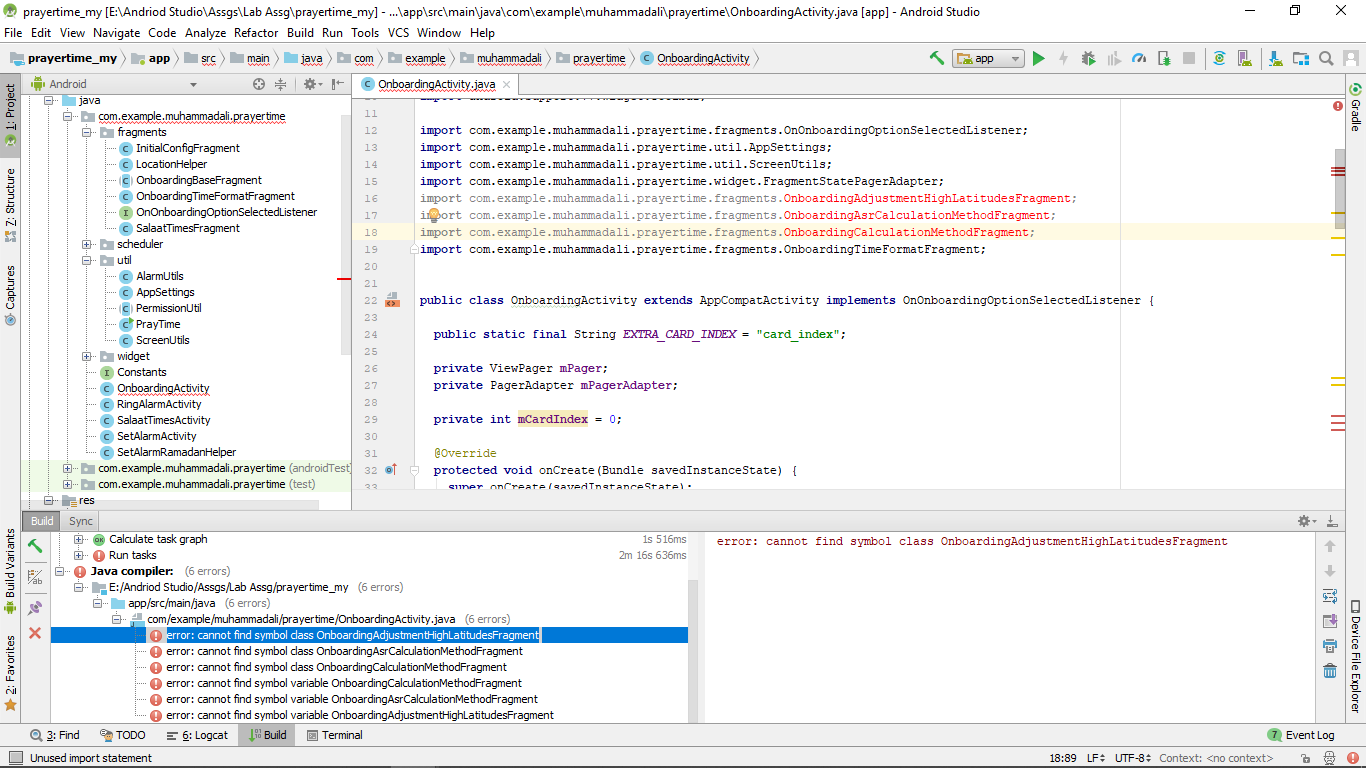Screen dimensions: 1366x768
Task: Open the Android Profiler gauge icon
Action: 1138,58
